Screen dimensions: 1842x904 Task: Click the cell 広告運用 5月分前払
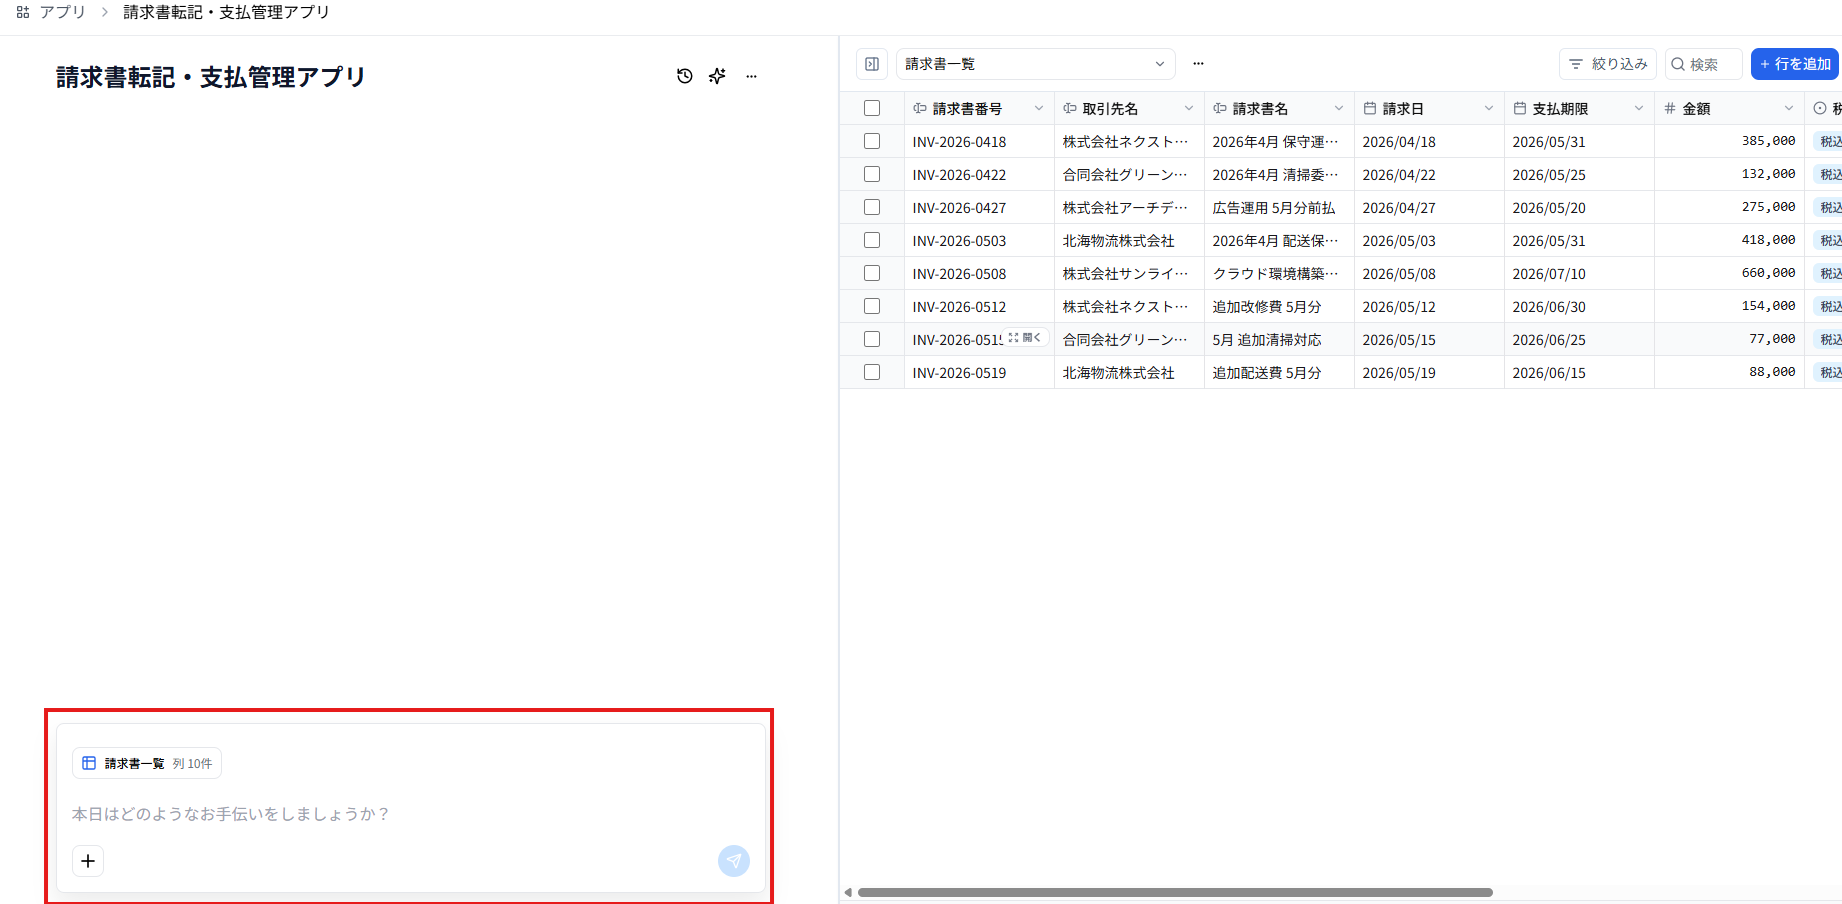1279,207
